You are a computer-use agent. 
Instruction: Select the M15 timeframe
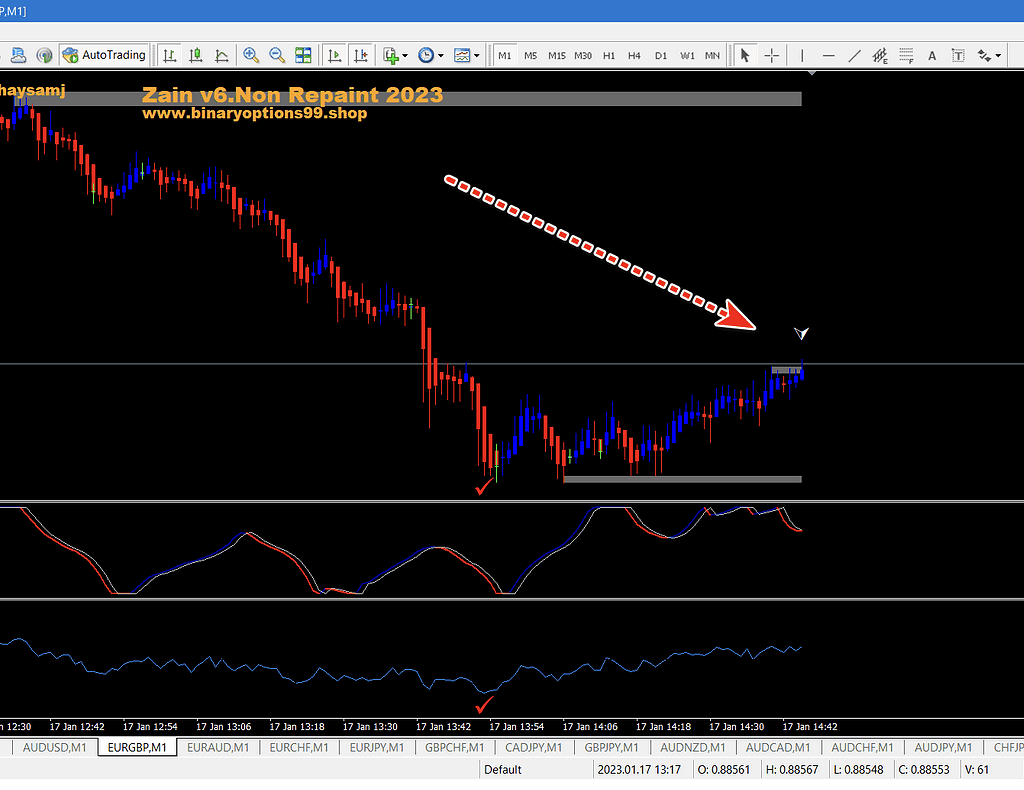click(x=556, y=55)
